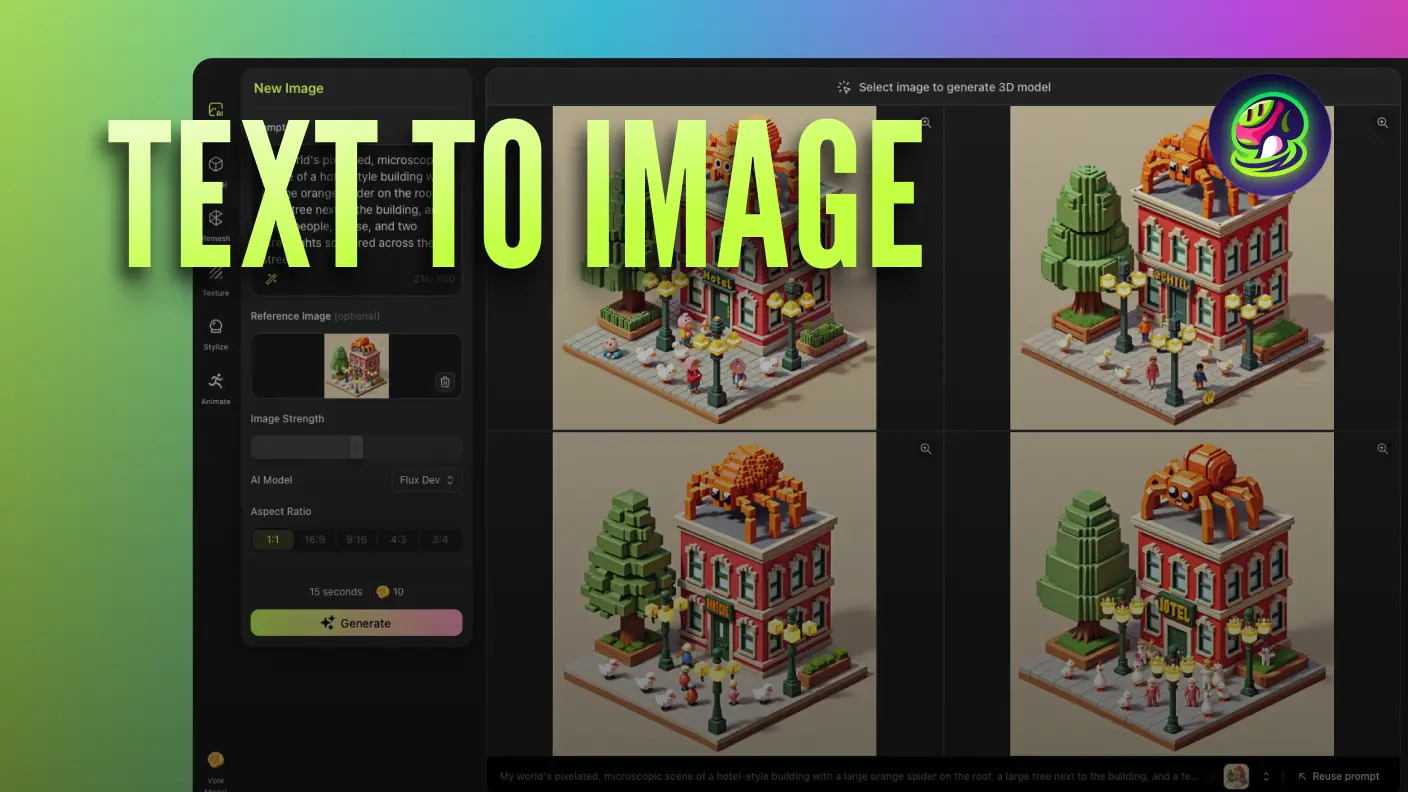Enable the 4:3 aspect ratio option
The image size is (1408, 792).
click(x=398, y=539)
